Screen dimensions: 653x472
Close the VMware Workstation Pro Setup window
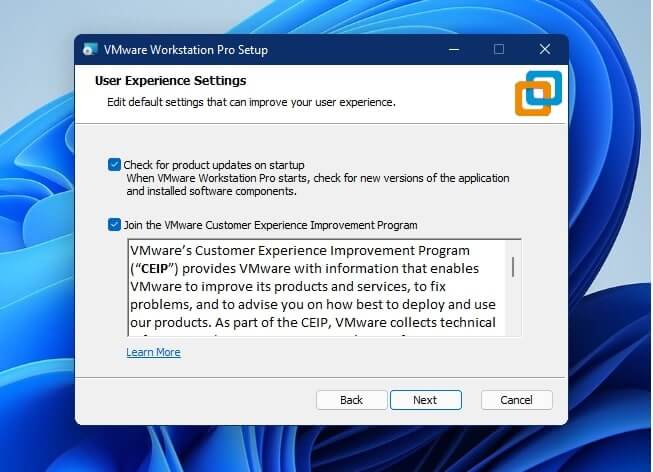(x=545, y=50)
